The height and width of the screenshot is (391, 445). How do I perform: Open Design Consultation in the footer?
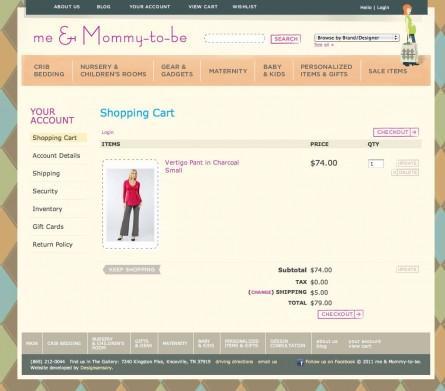click(288, 343)
